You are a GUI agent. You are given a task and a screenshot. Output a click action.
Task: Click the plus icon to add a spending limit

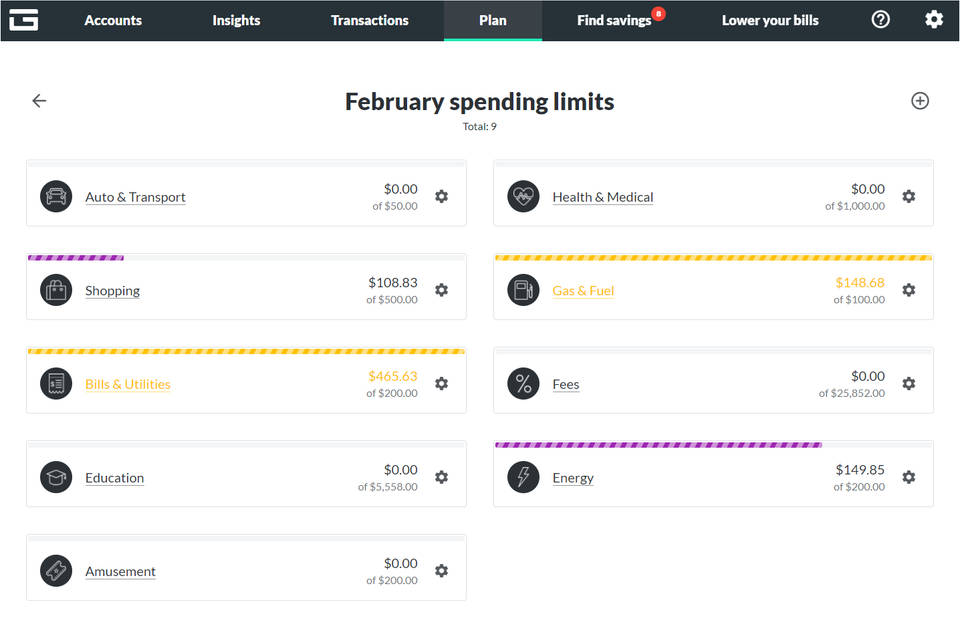920,100
